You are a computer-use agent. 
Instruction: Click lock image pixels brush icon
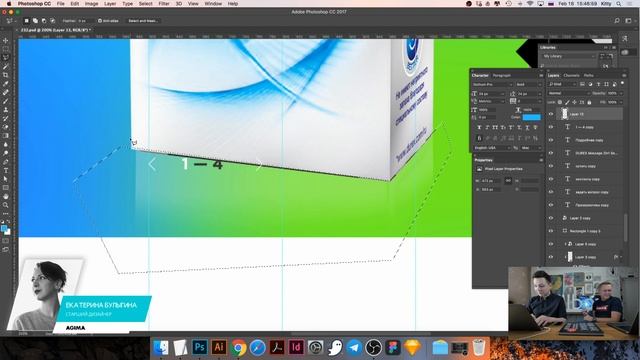[567, 102]
